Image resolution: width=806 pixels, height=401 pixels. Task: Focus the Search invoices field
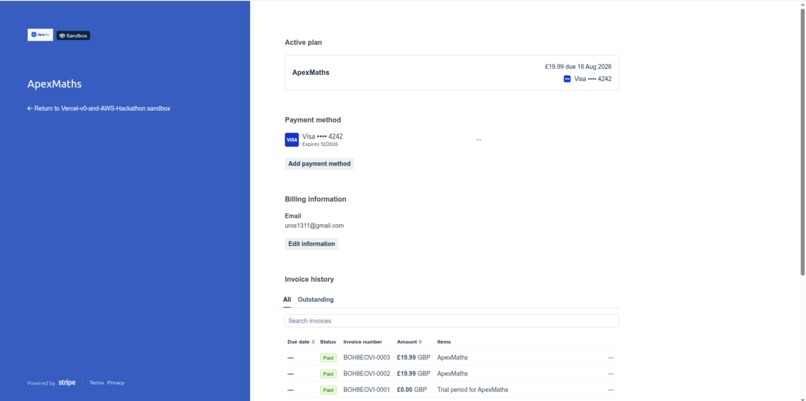(x=452, y=321)
